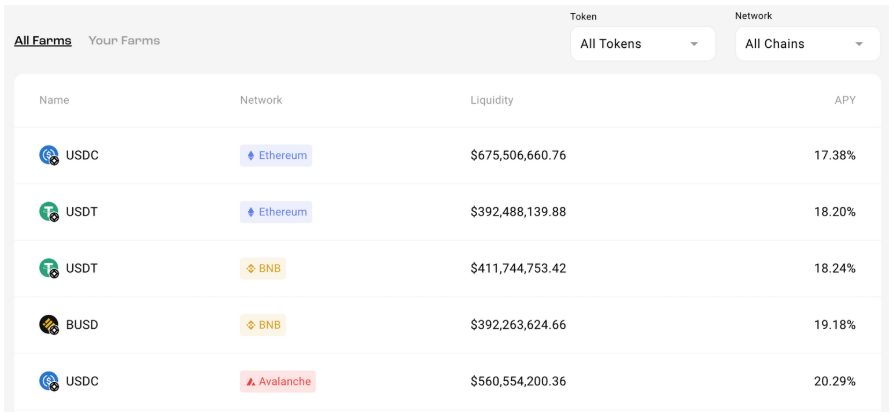Open the All Chains network dropdown
The image size is (894, 418).
(807, 44)
